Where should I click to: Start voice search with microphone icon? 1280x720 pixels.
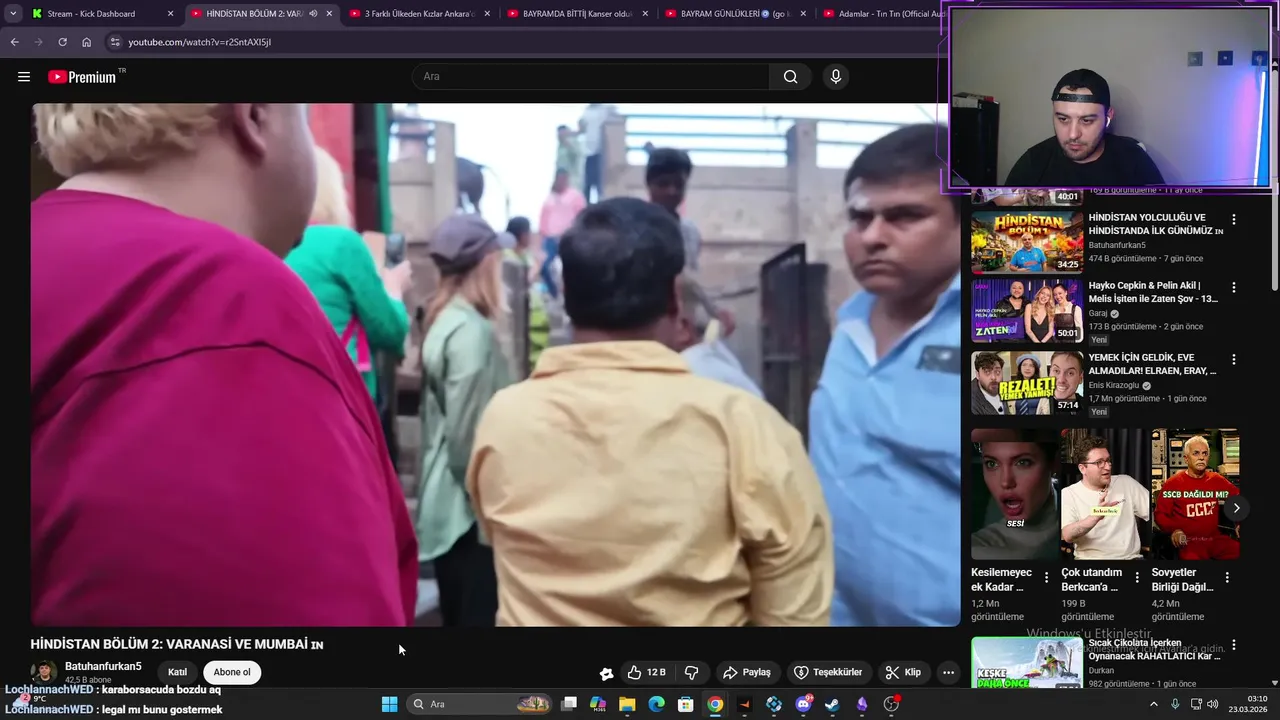(836, 77)
